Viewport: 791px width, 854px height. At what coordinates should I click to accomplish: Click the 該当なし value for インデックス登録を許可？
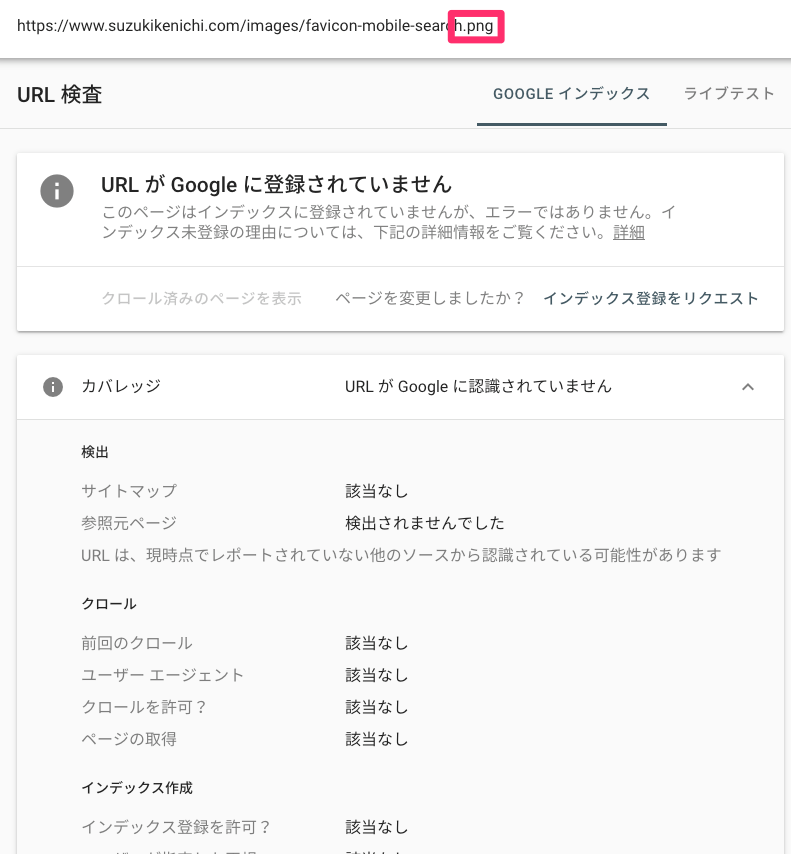click(376, 827)
